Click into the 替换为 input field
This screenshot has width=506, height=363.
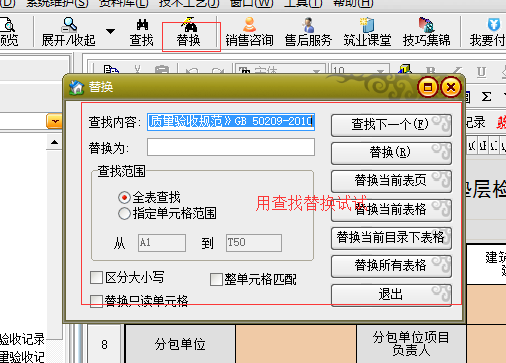click(231, 147)
